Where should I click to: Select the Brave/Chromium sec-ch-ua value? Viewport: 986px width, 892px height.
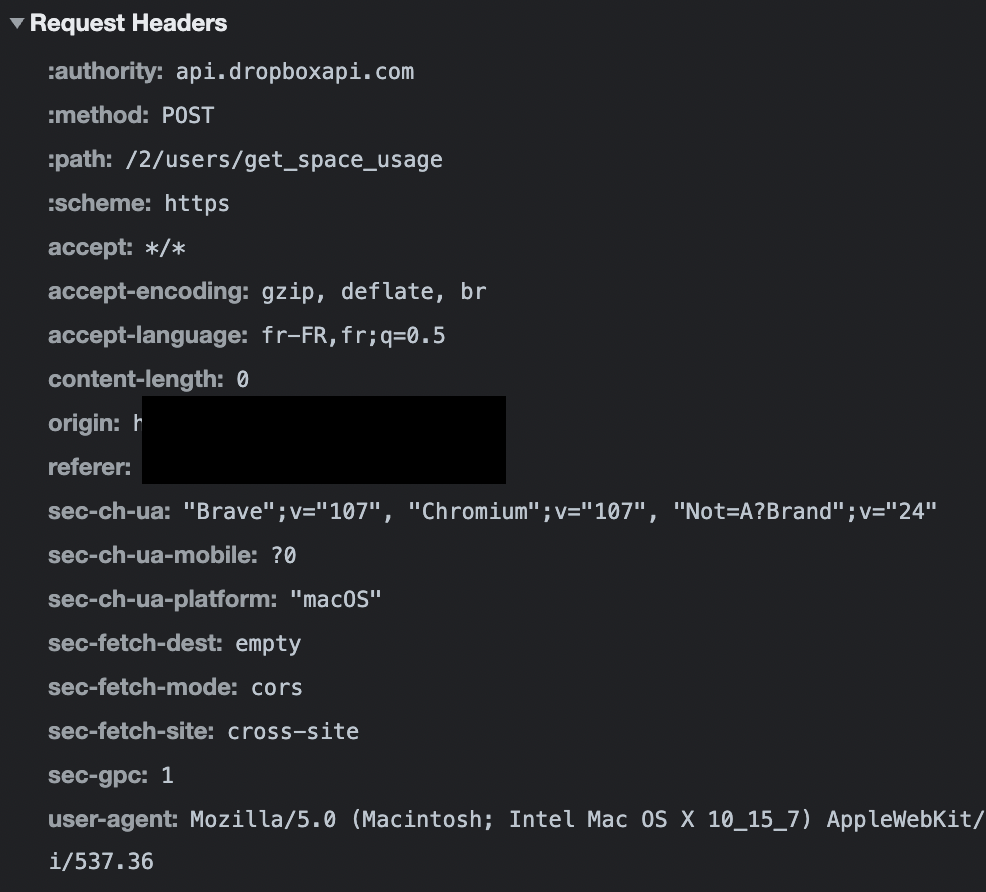tap(559, 512)
